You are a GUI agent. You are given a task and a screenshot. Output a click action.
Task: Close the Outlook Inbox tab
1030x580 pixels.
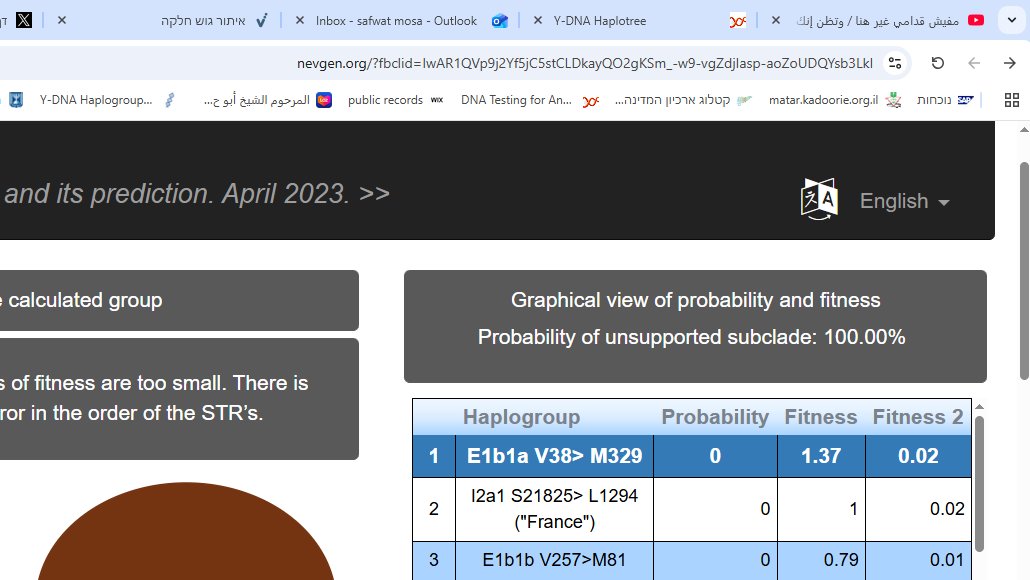pyautogui.click(x=300, y=20)
